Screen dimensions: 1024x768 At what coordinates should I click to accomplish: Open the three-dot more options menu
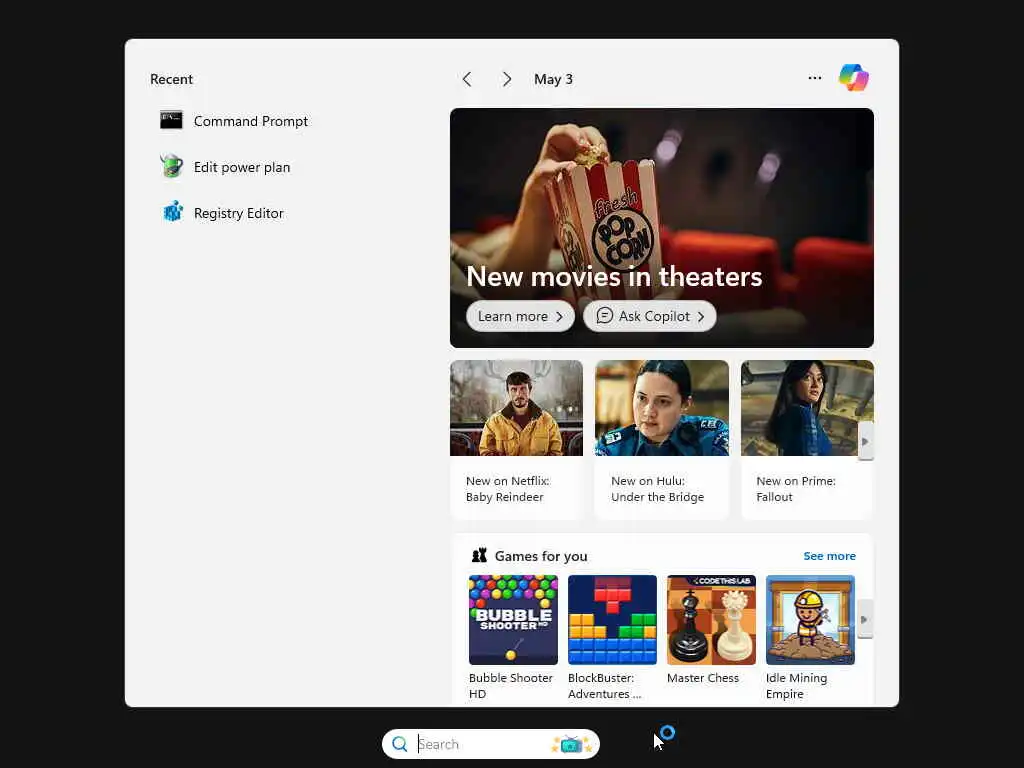(x=814, y=78)
